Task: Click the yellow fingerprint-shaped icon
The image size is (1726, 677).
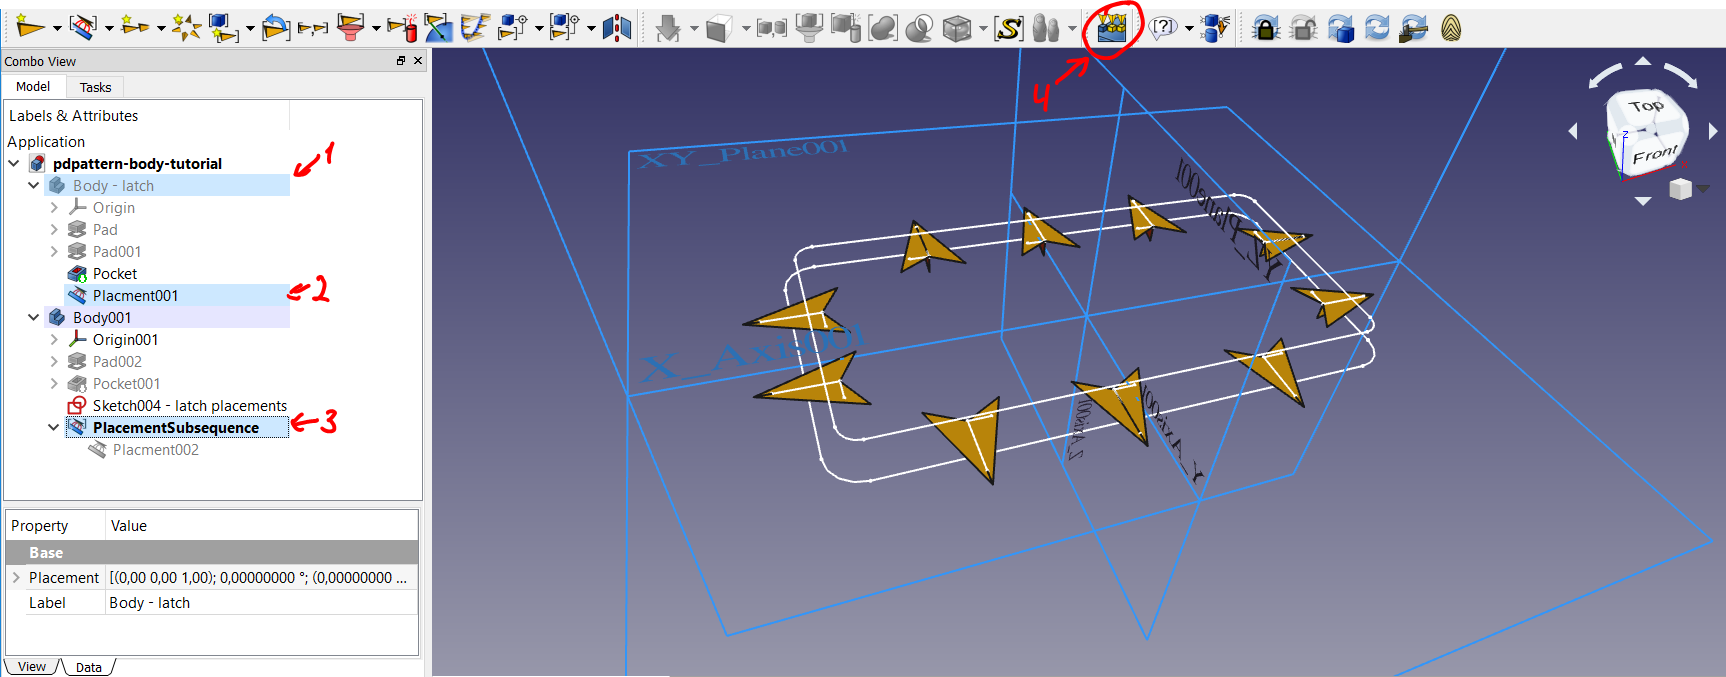Action: tap(1451, 29)
